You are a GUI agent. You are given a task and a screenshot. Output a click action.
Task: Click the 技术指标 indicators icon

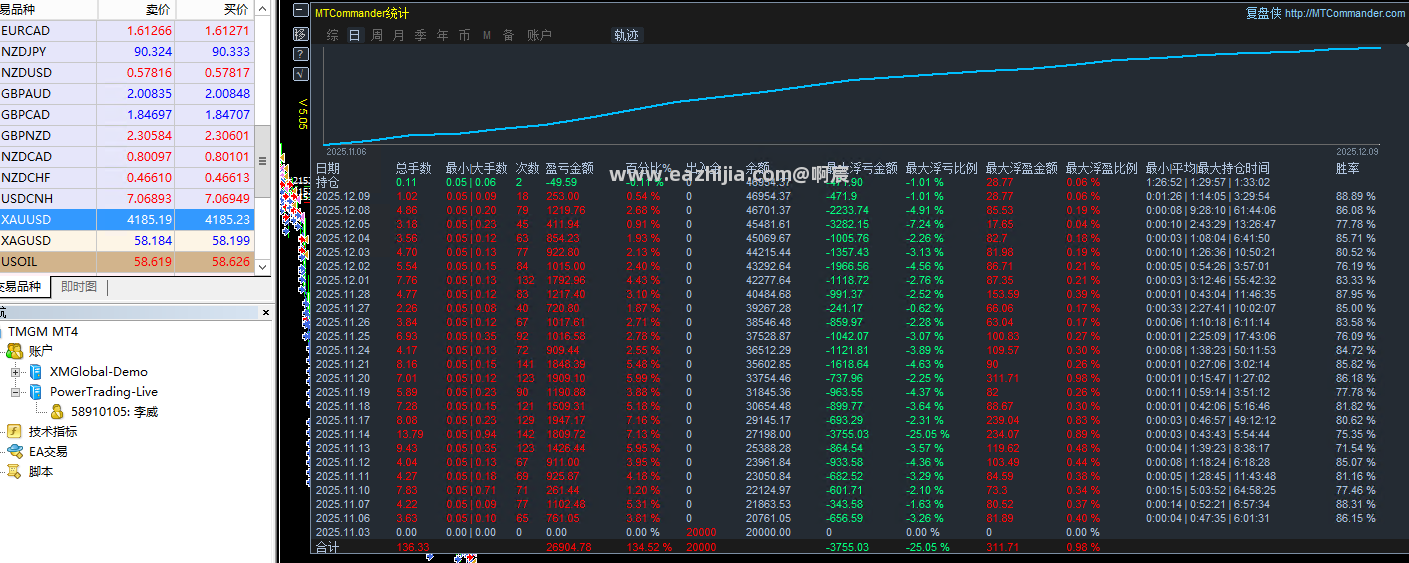(15, 432)
